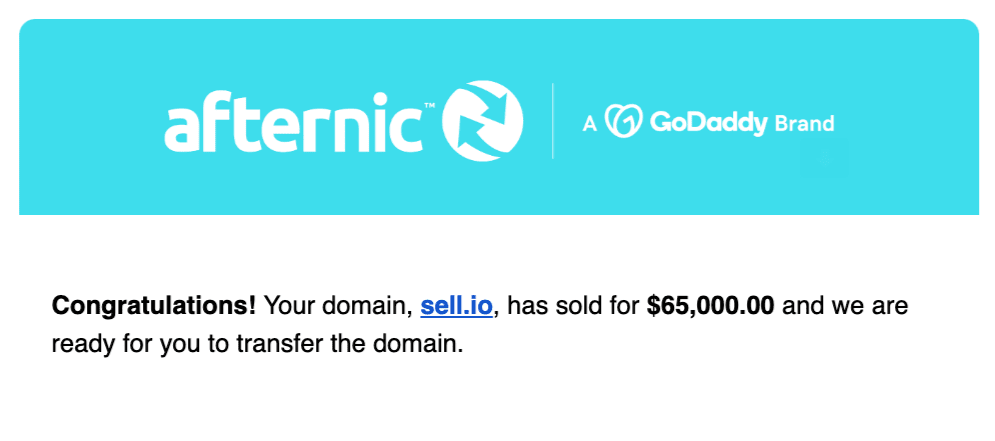Open the sell.io domain link
This screenshot has height=441, width=995.
click(x=456, y=306)
